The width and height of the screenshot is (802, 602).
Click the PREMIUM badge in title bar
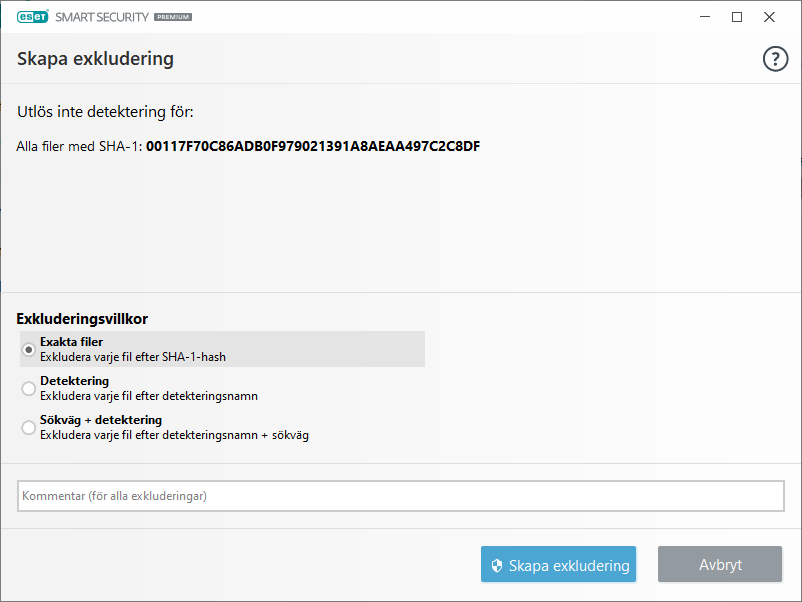[173, 17]
